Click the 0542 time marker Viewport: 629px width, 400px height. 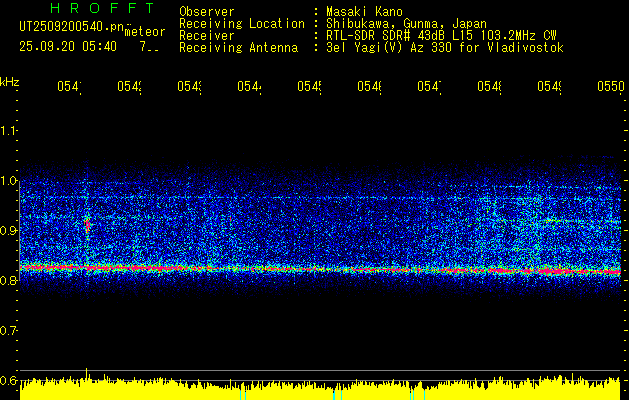(x=130, y=86)
